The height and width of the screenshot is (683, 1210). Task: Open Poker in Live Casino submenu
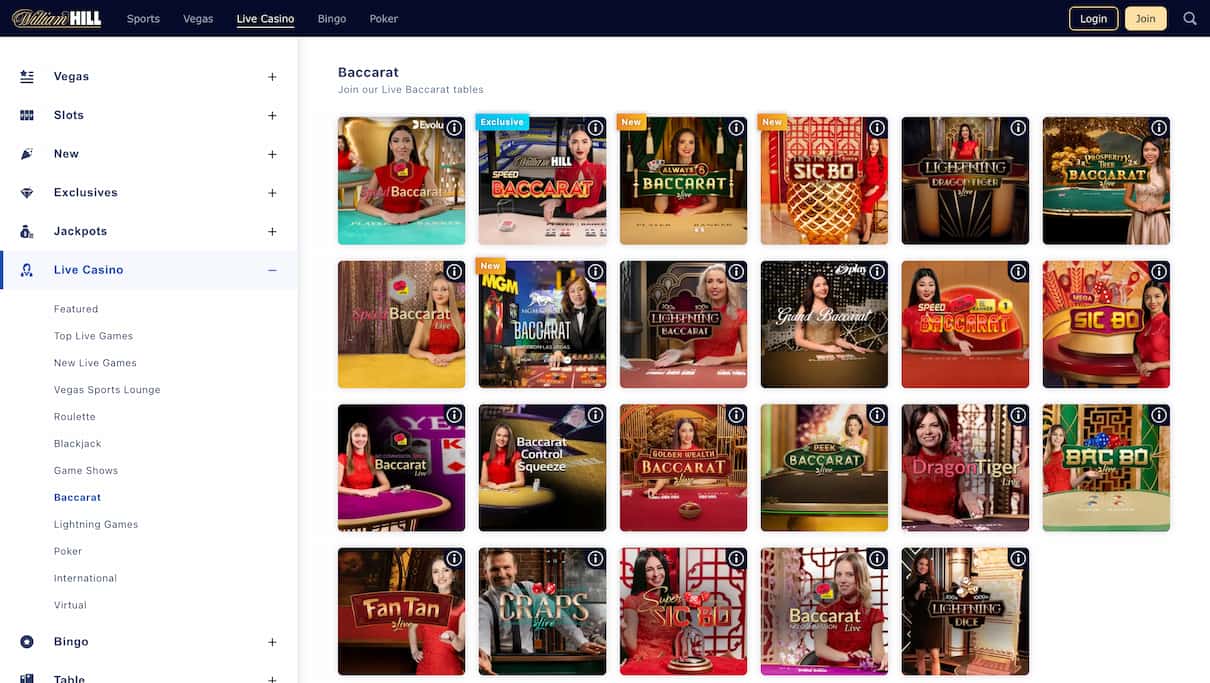[x=68, y=551]
